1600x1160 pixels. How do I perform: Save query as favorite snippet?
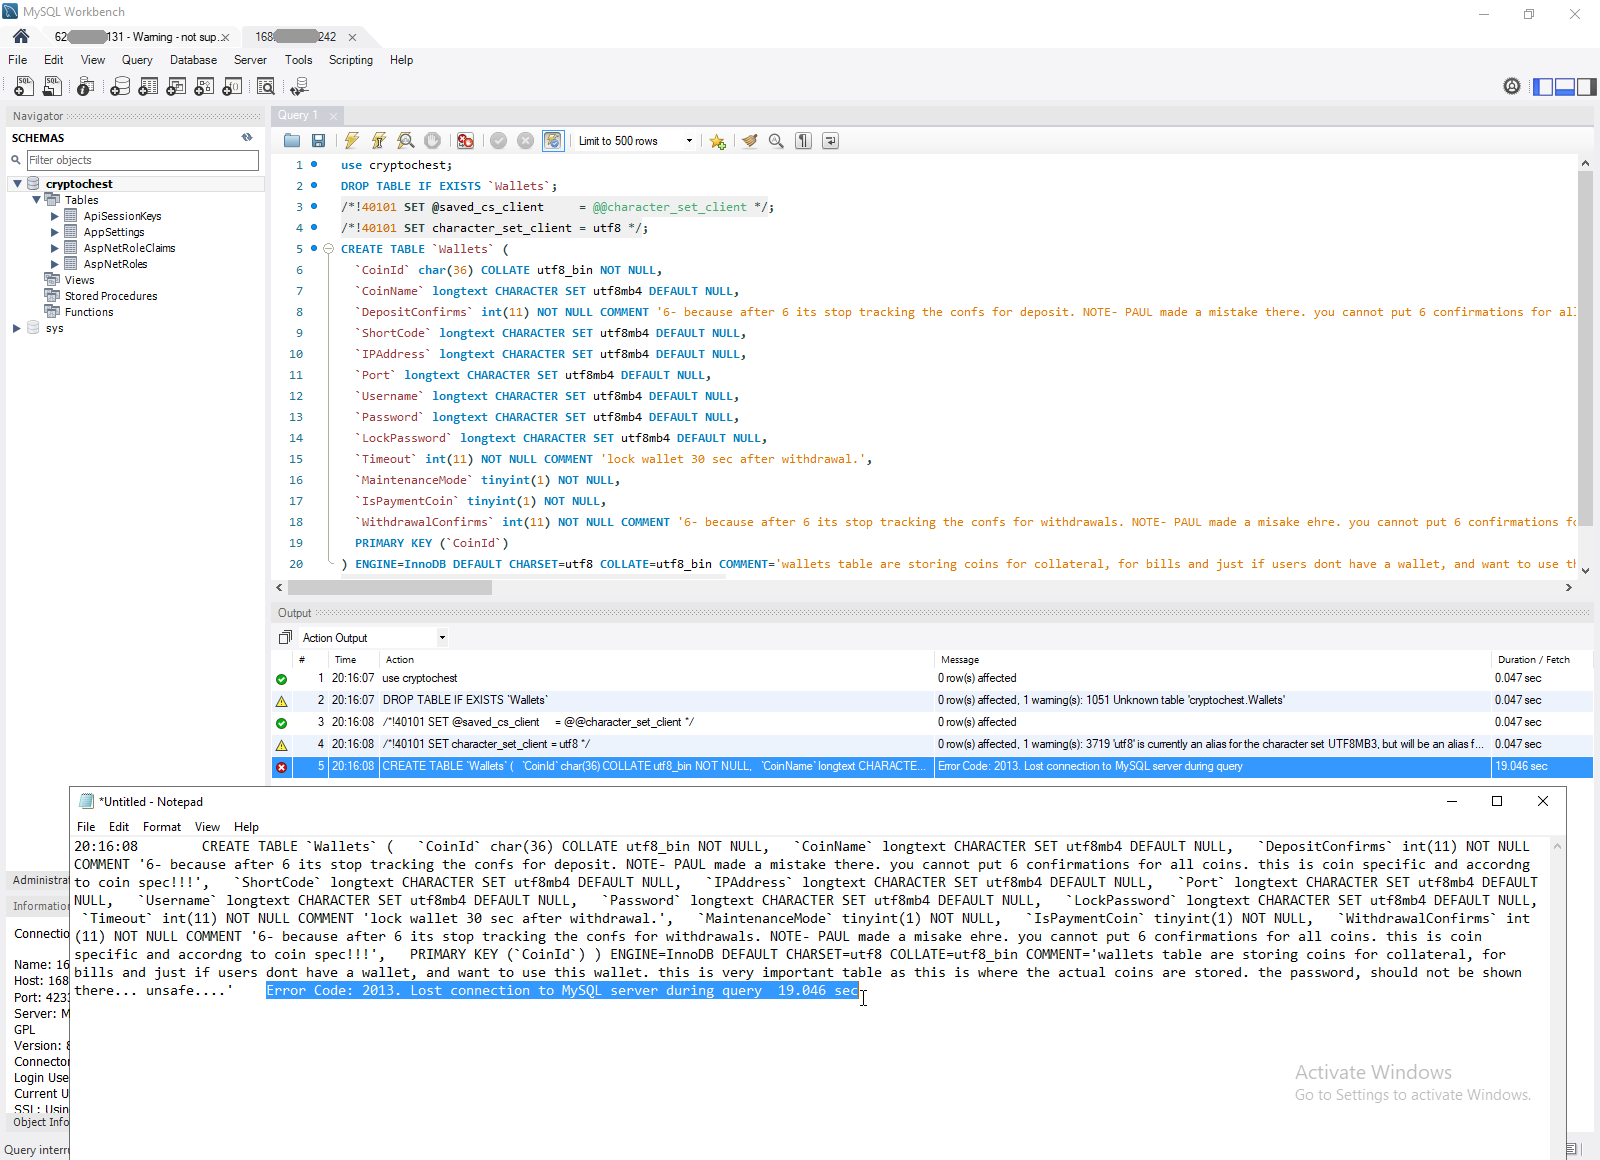pos(717,141)
